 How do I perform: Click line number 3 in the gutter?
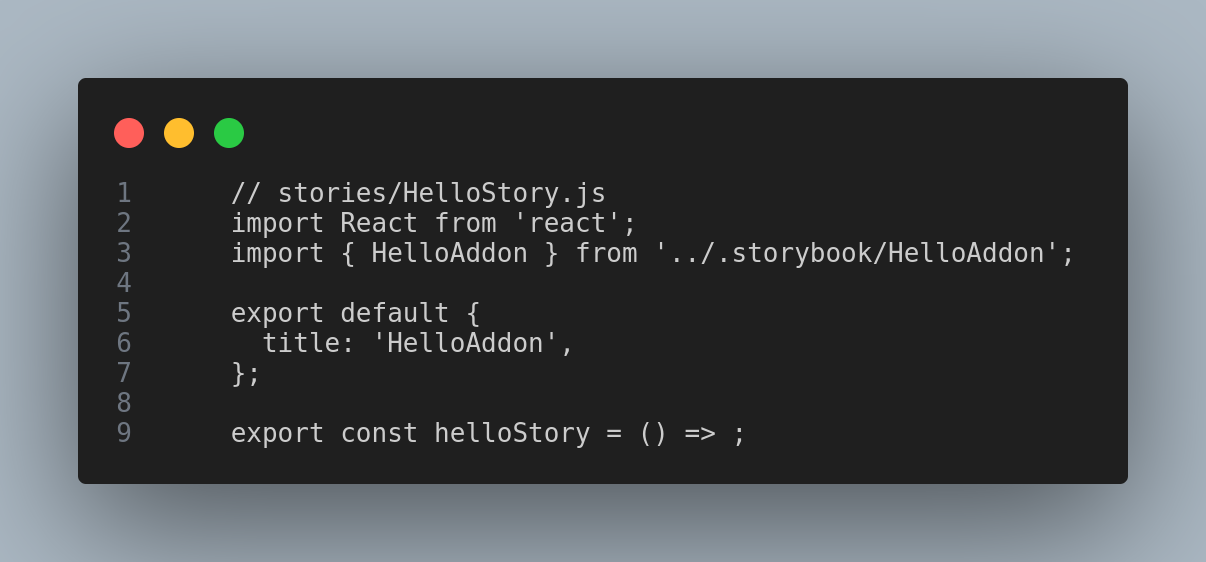124,253
